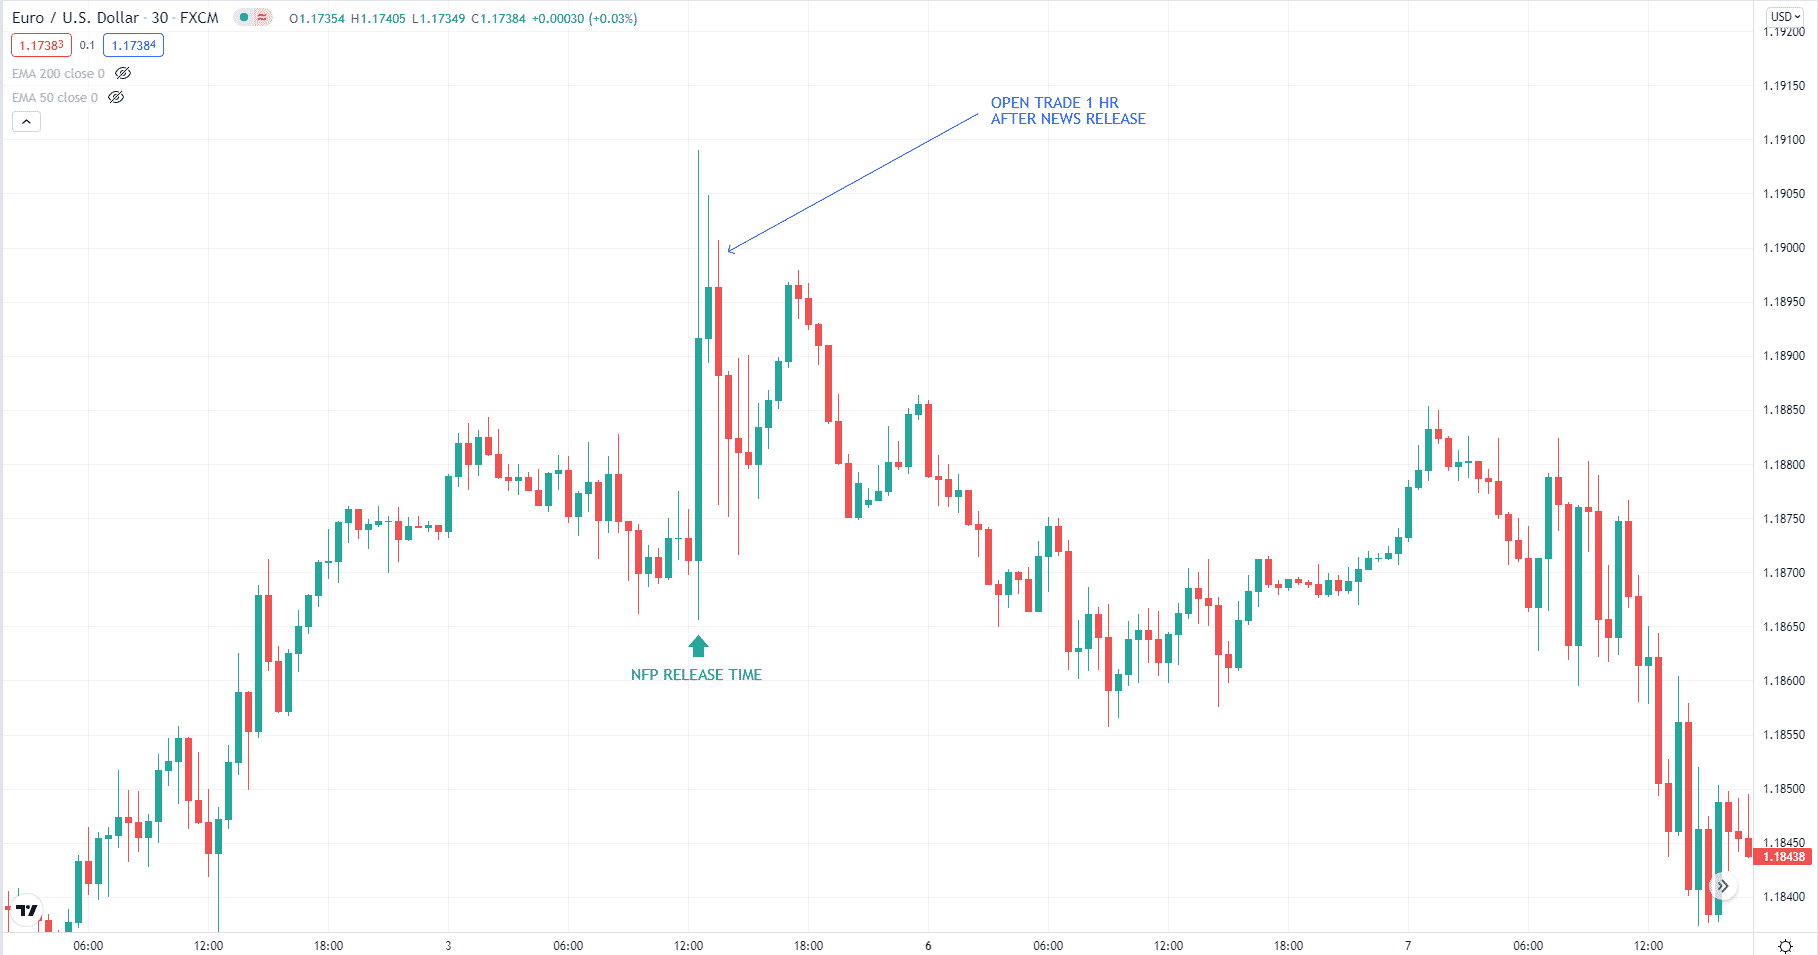The height and width of the screenshot is (955, 1818).
Task: Open the USD currency dropdown
Action: 1785,16
